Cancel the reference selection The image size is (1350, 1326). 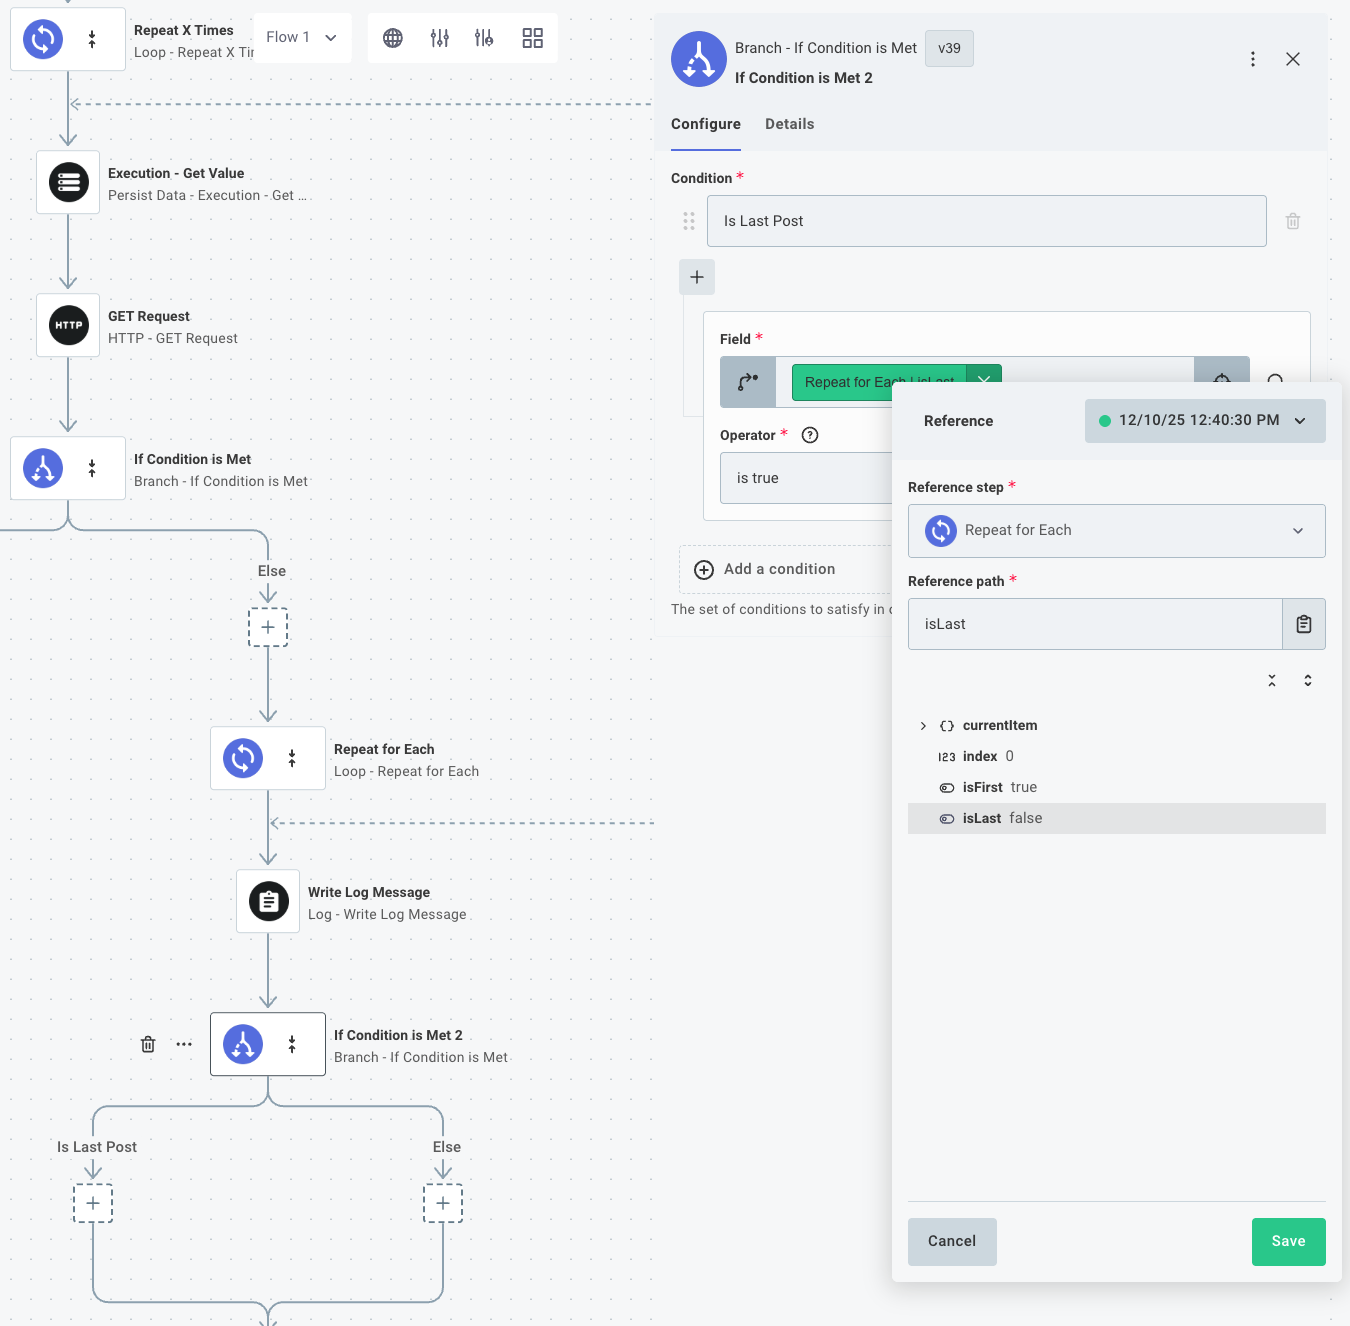point(951,1241)
